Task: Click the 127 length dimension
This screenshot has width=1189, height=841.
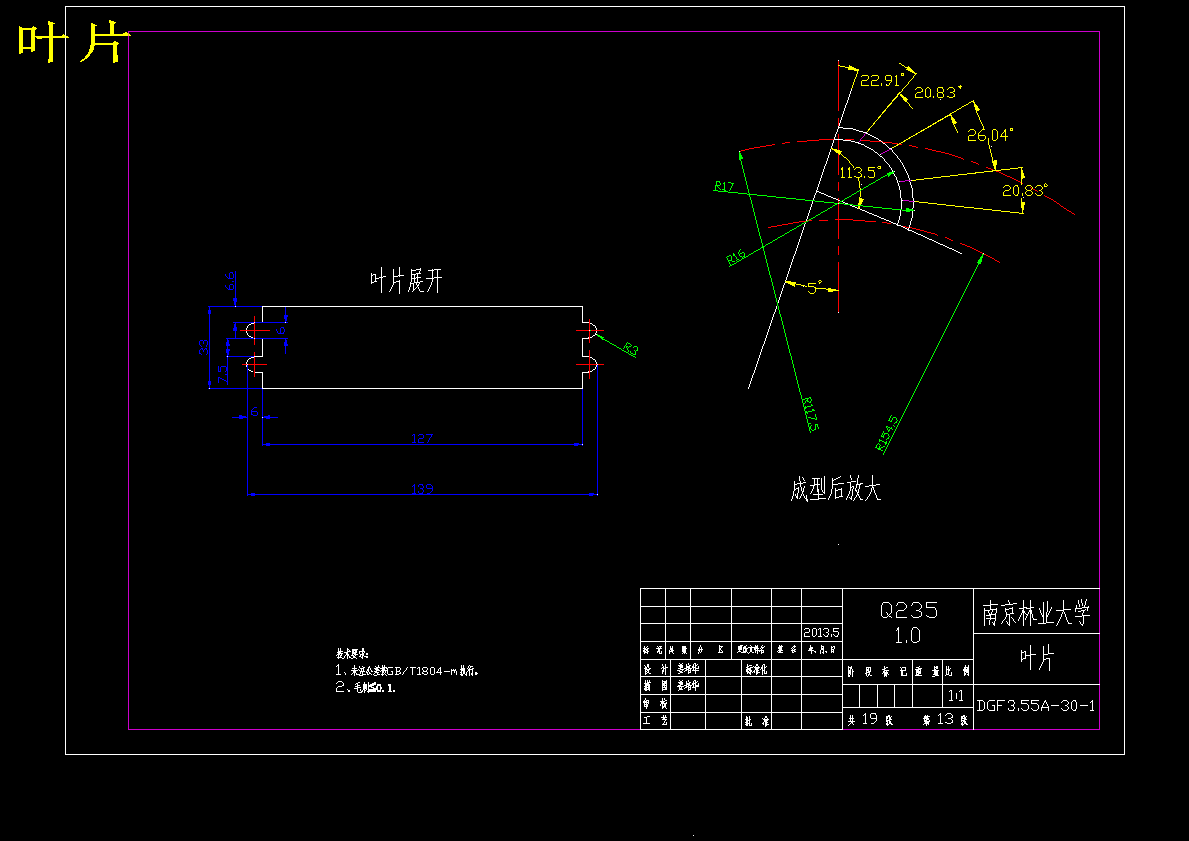Action: point(422,438)
